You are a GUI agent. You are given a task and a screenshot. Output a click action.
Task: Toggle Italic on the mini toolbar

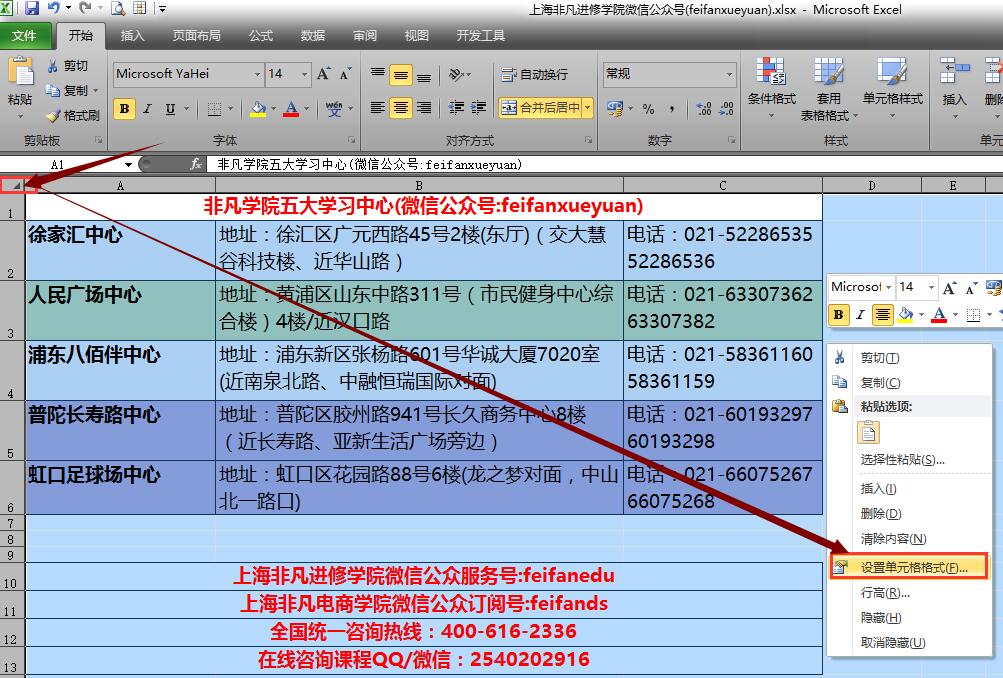point(860,315)
